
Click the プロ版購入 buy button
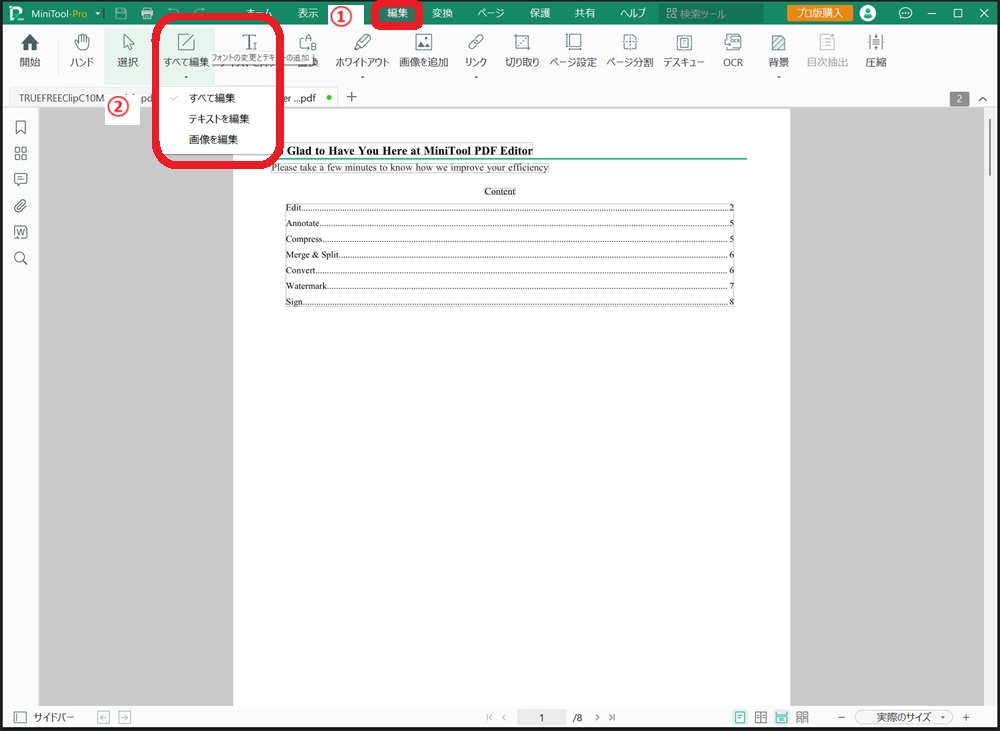820,13
